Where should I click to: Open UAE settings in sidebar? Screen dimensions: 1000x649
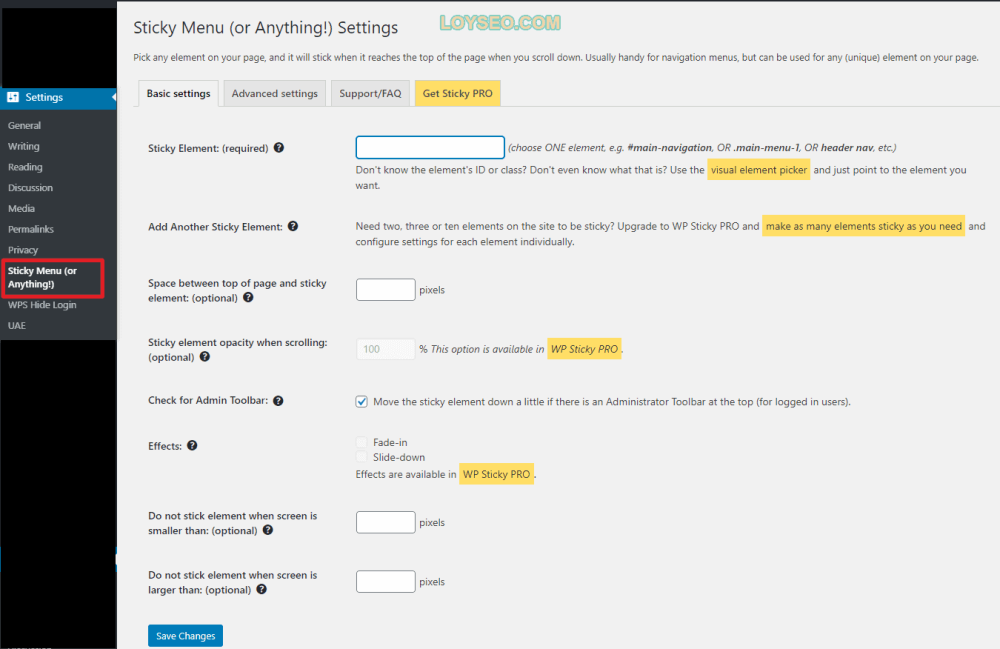pyautogui.click(x=17, y=325)
